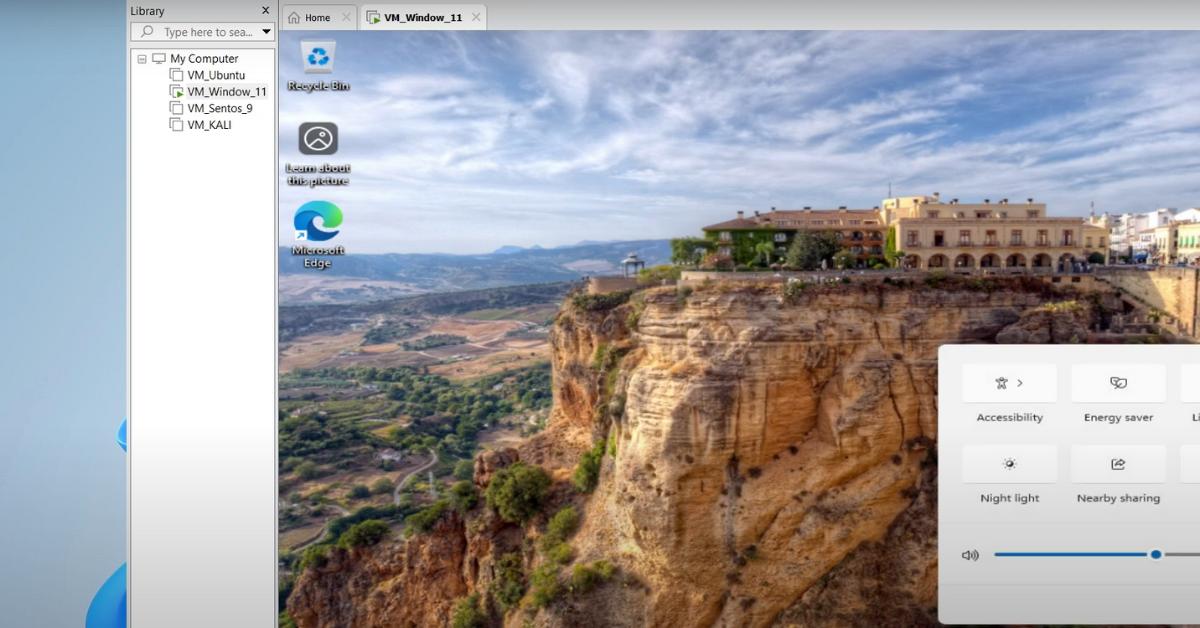Select VM_Window_11 in the Library tree
Screen dimensions: 1200x628
click(x=227, y=91)
